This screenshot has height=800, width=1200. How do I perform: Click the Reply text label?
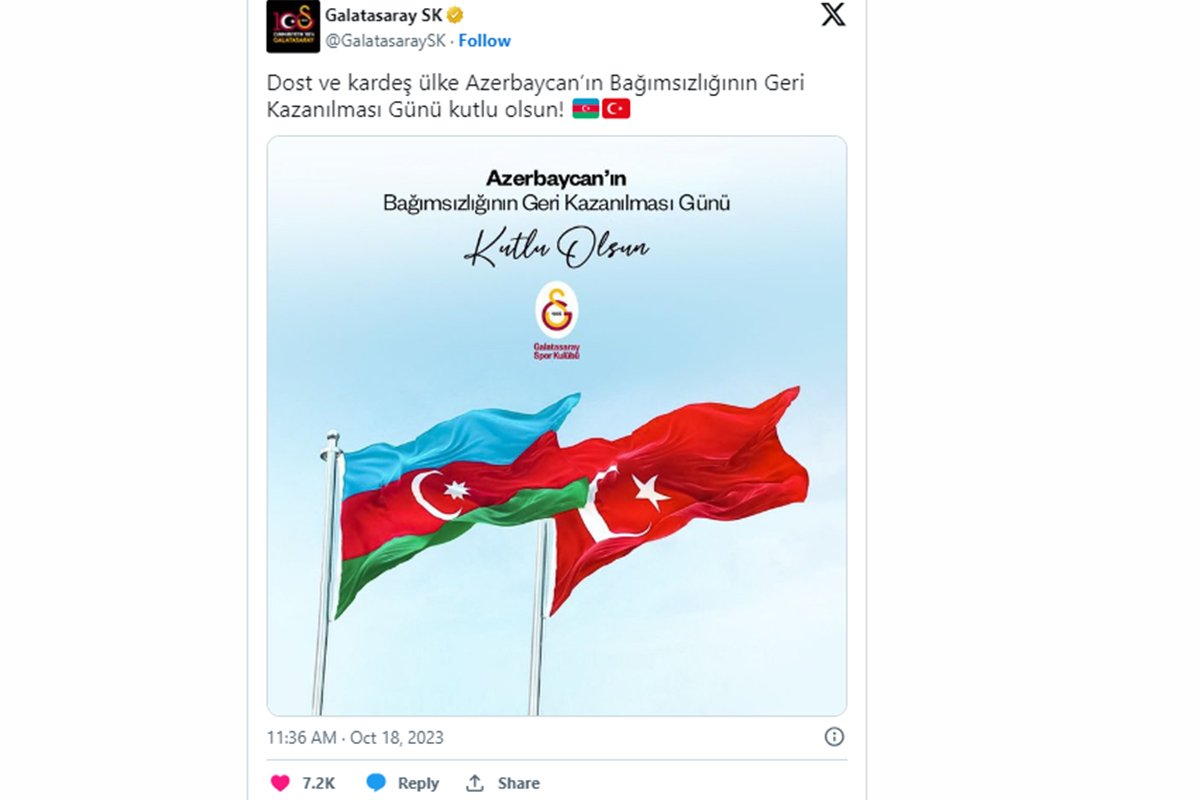point(418,783)
